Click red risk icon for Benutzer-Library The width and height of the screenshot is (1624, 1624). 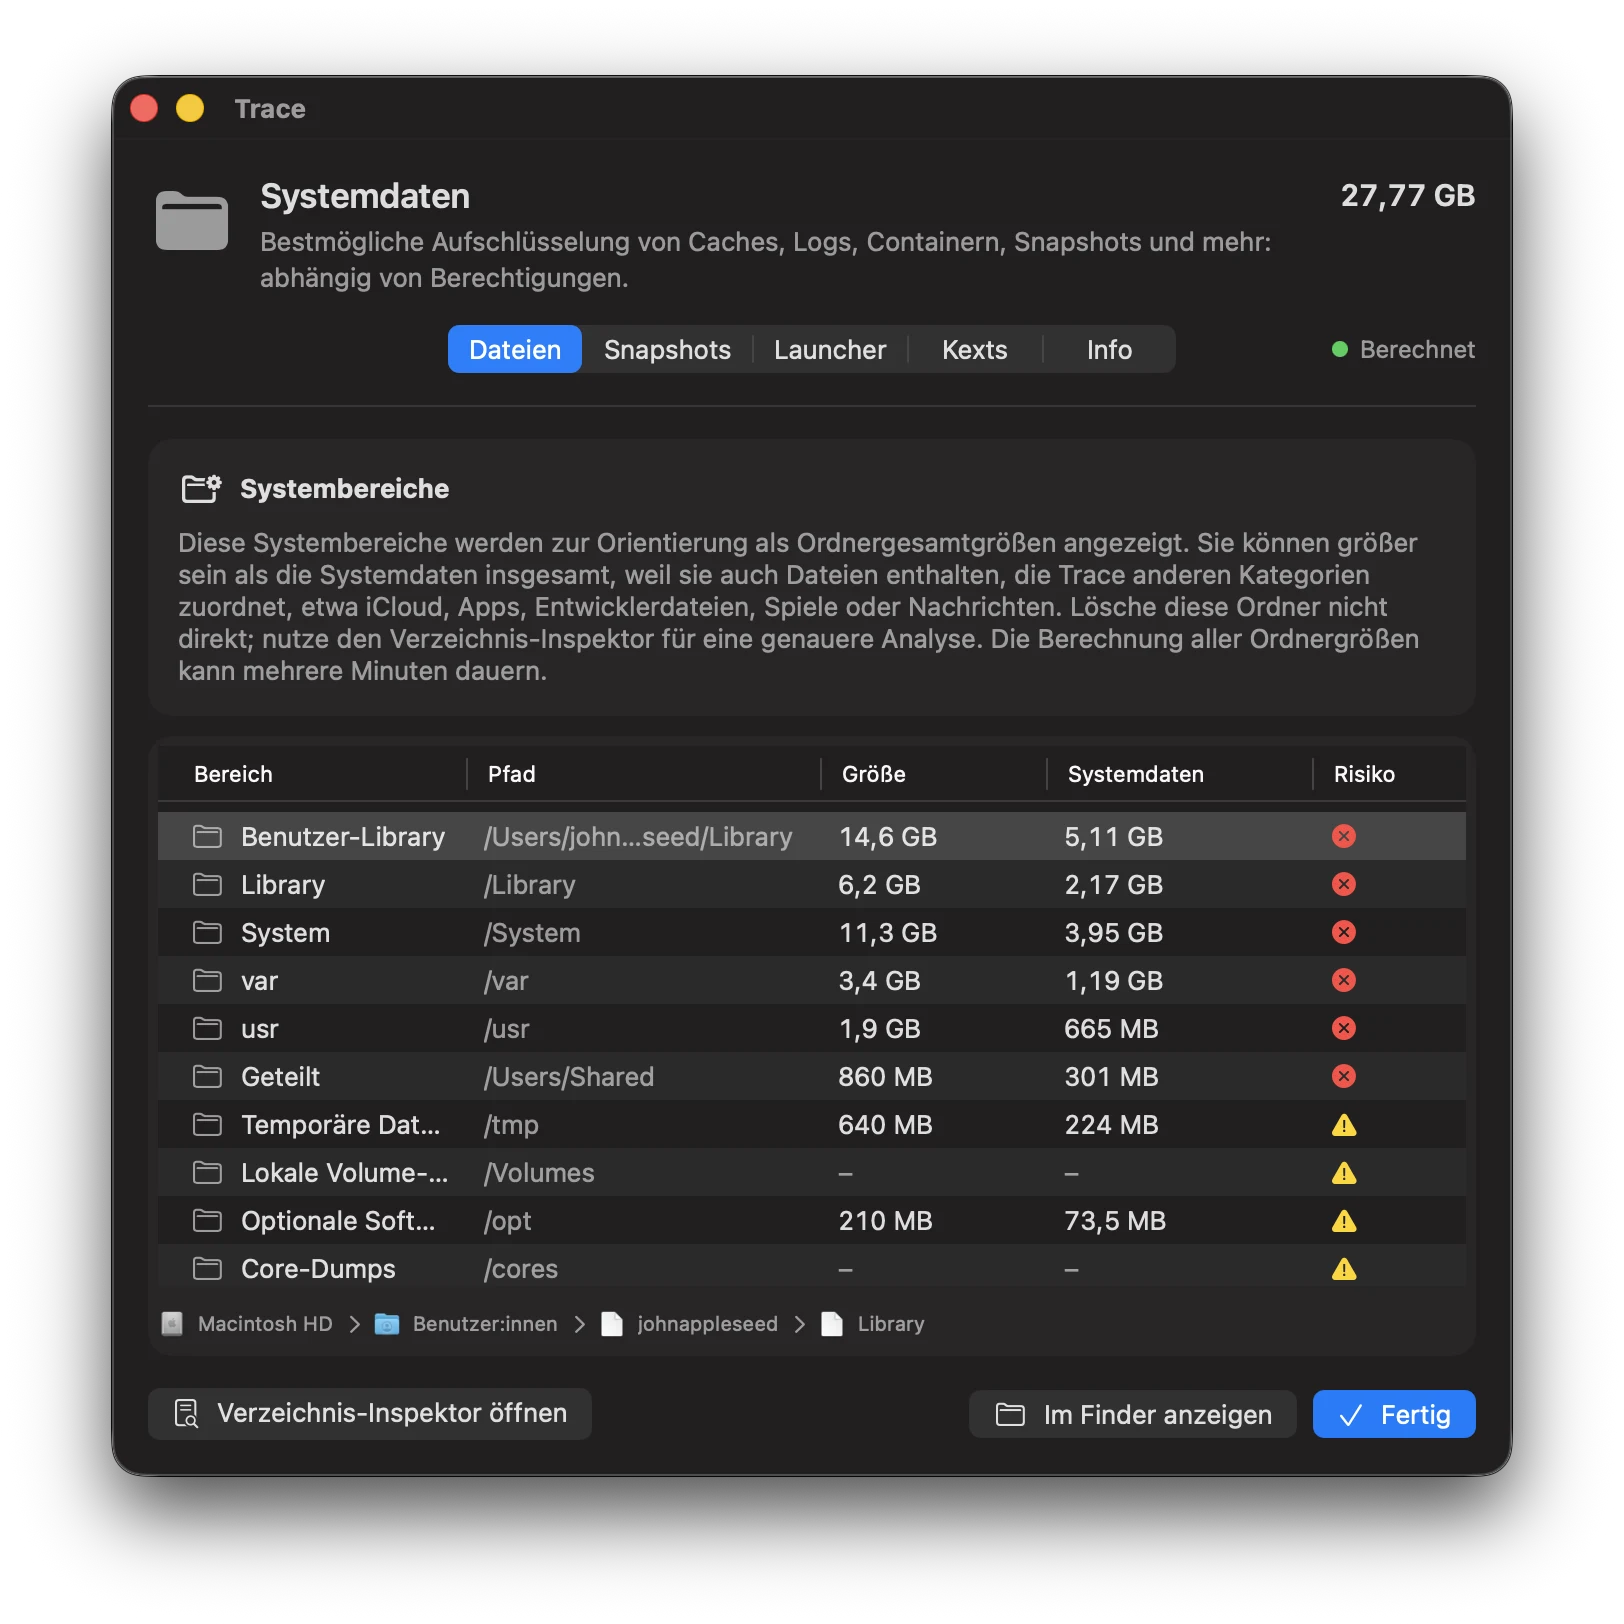point(1344,836)
